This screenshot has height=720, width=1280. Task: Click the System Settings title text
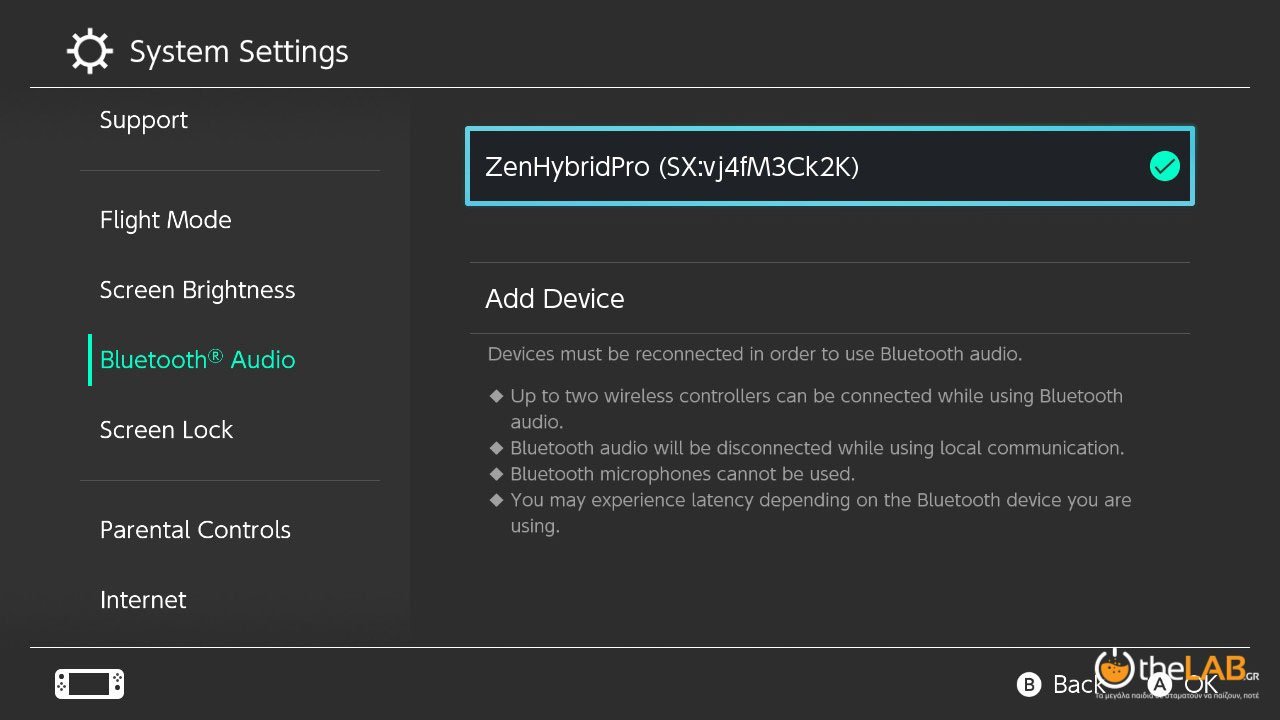tap(239, 52)
